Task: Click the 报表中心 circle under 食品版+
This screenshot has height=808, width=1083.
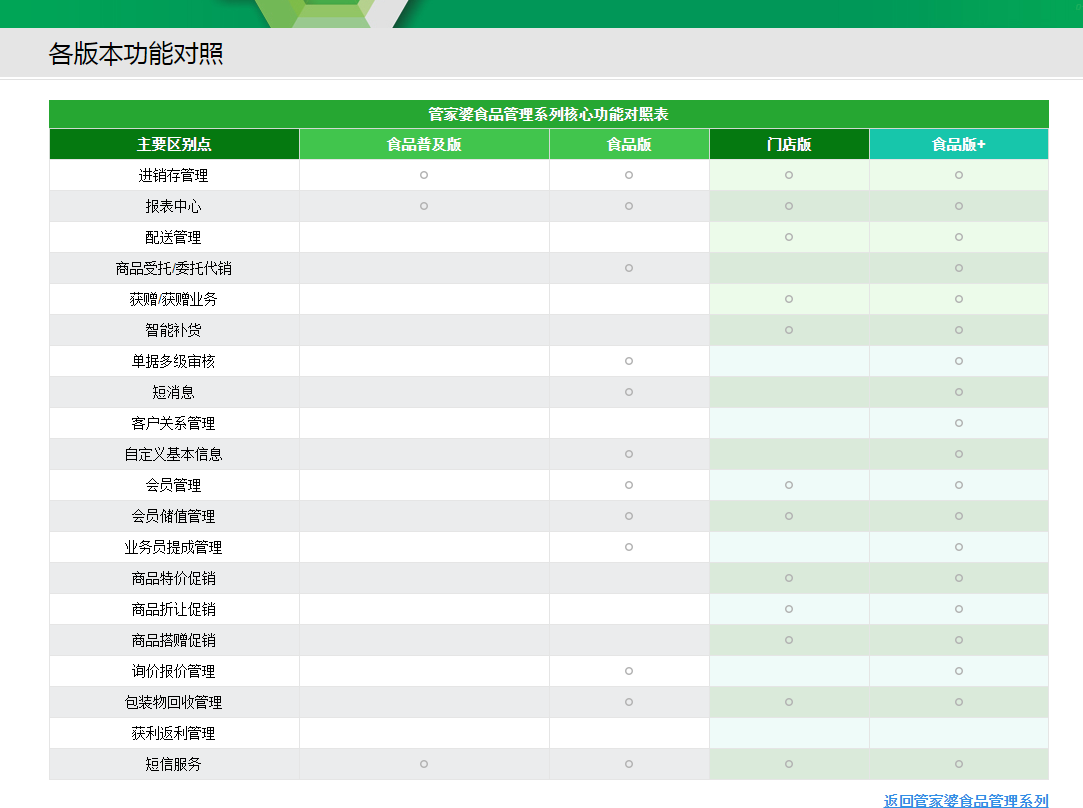Action: point(958,206)
